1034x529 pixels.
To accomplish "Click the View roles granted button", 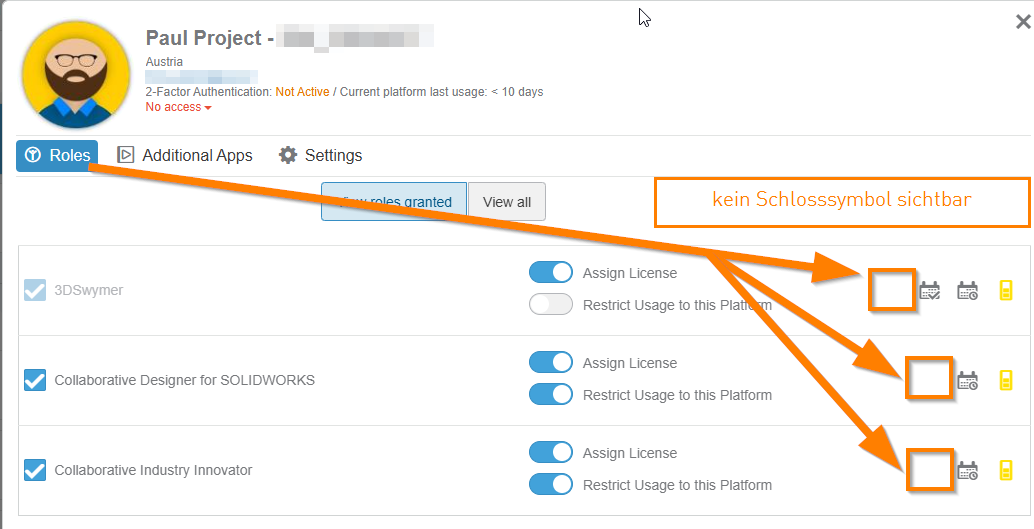I will (x=394, y=202).
